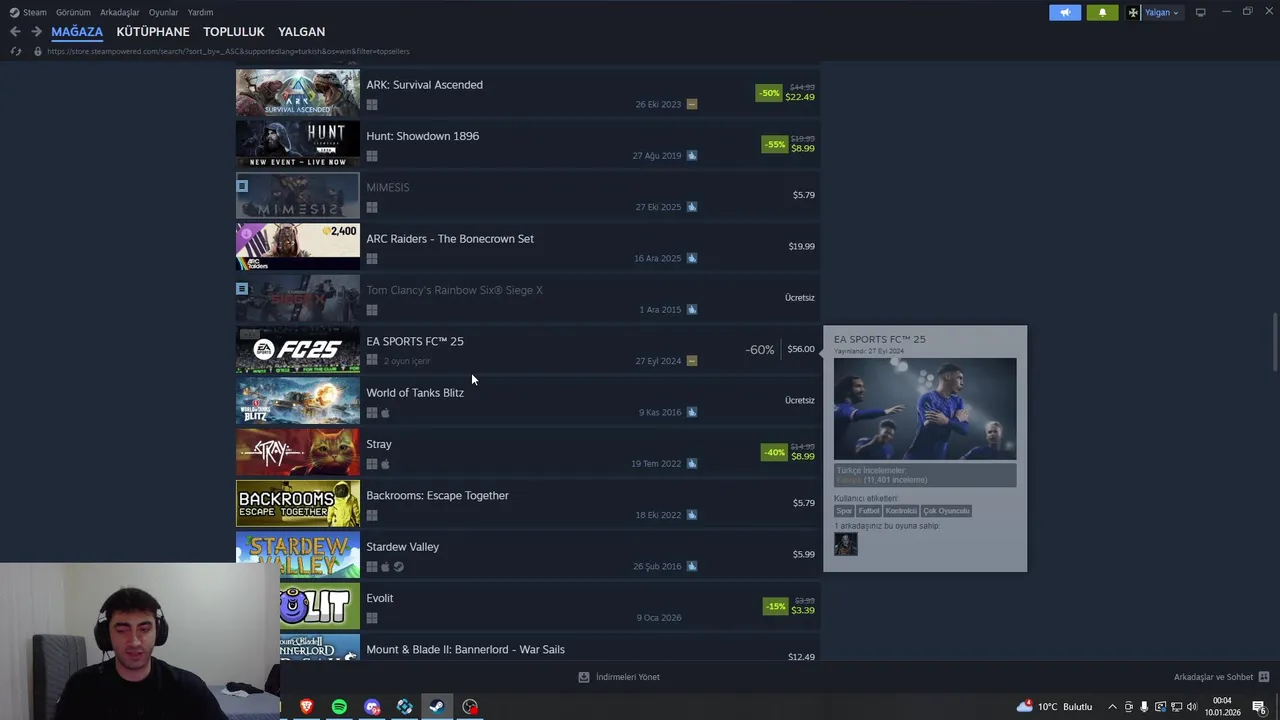Screen dimensions: 1280x720
Task: Open the Yardım menu
Action: click(x=200, y=12)
